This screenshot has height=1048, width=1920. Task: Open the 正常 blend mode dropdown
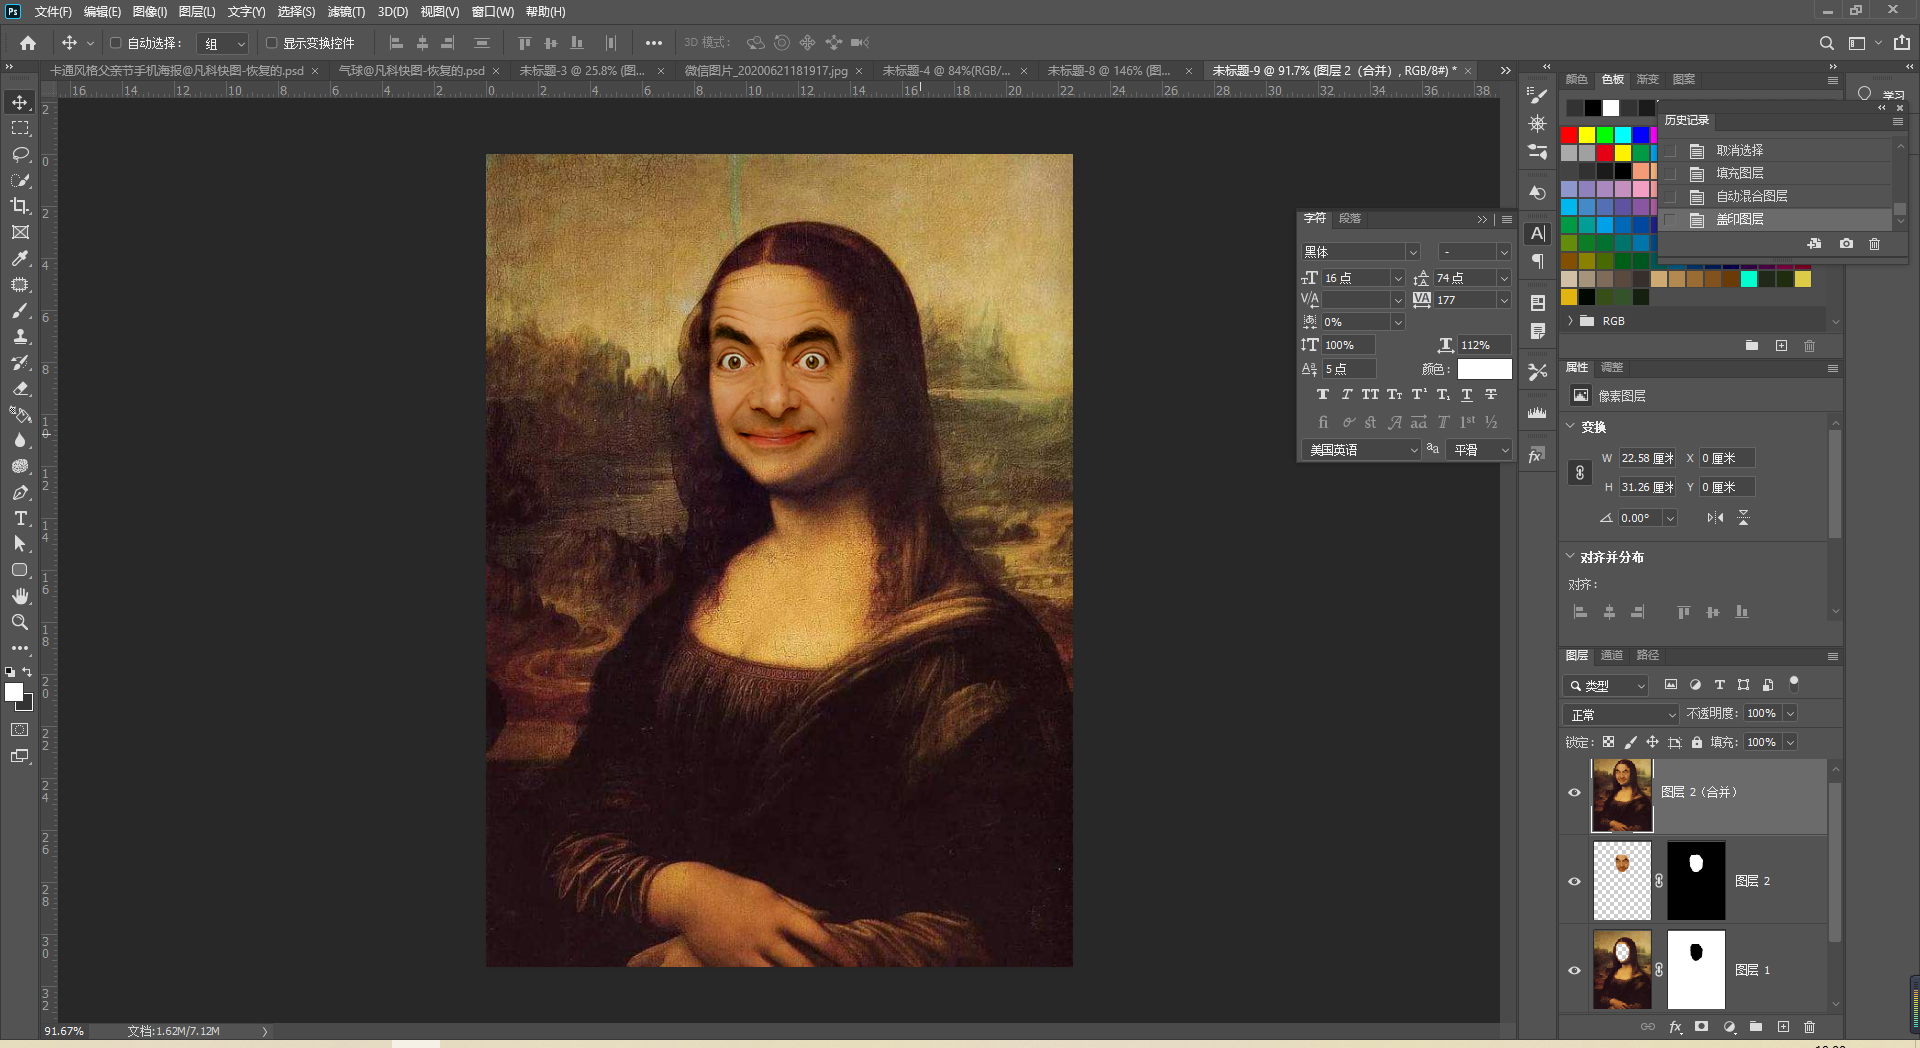pos(1621,714)
